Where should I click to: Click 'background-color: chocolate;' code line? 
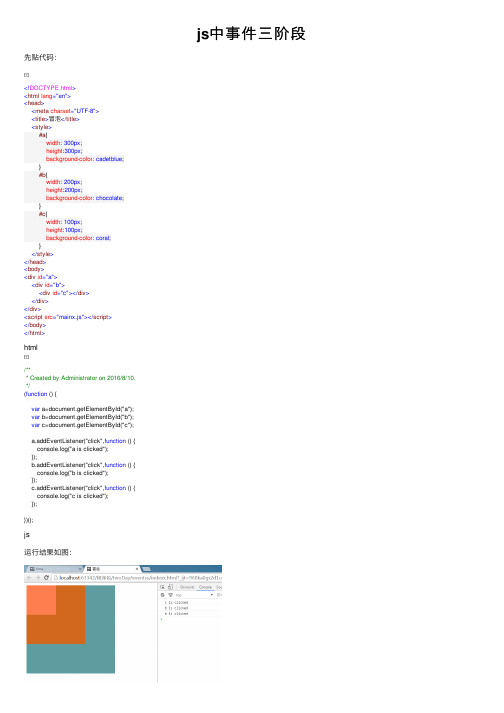click(x=85, y=198)
